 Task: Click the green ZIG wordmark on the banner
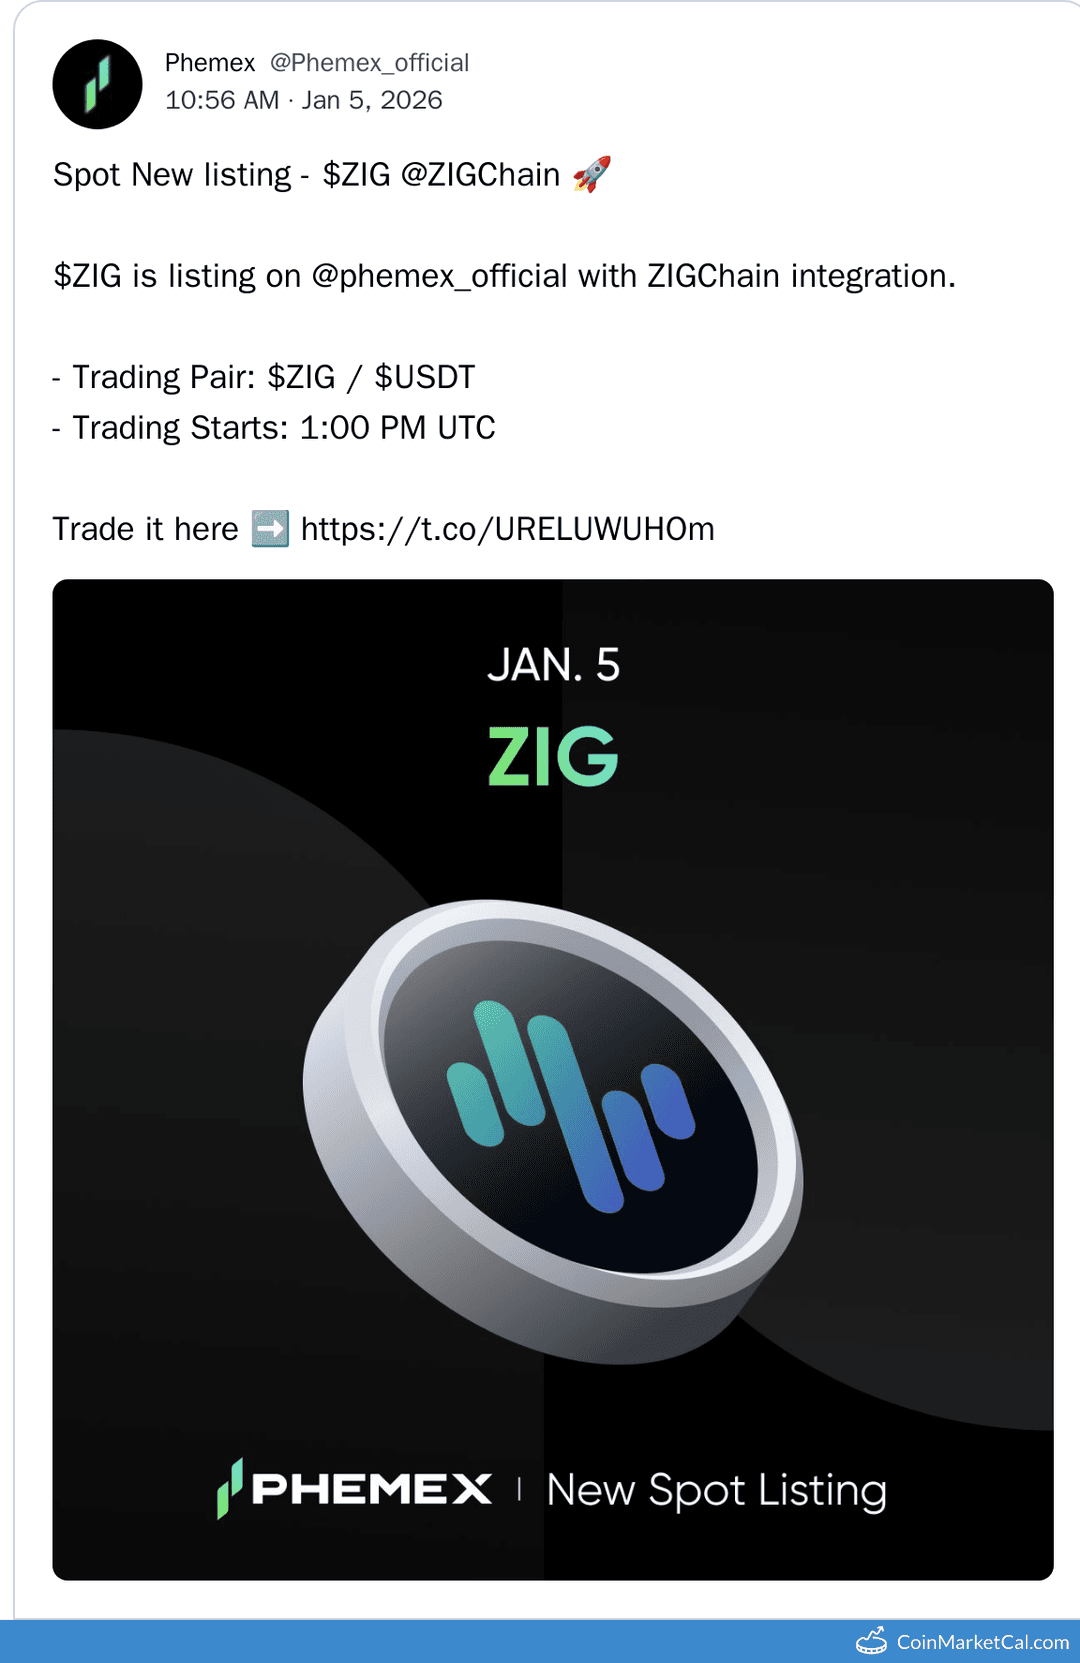click(x=553, y=758)
